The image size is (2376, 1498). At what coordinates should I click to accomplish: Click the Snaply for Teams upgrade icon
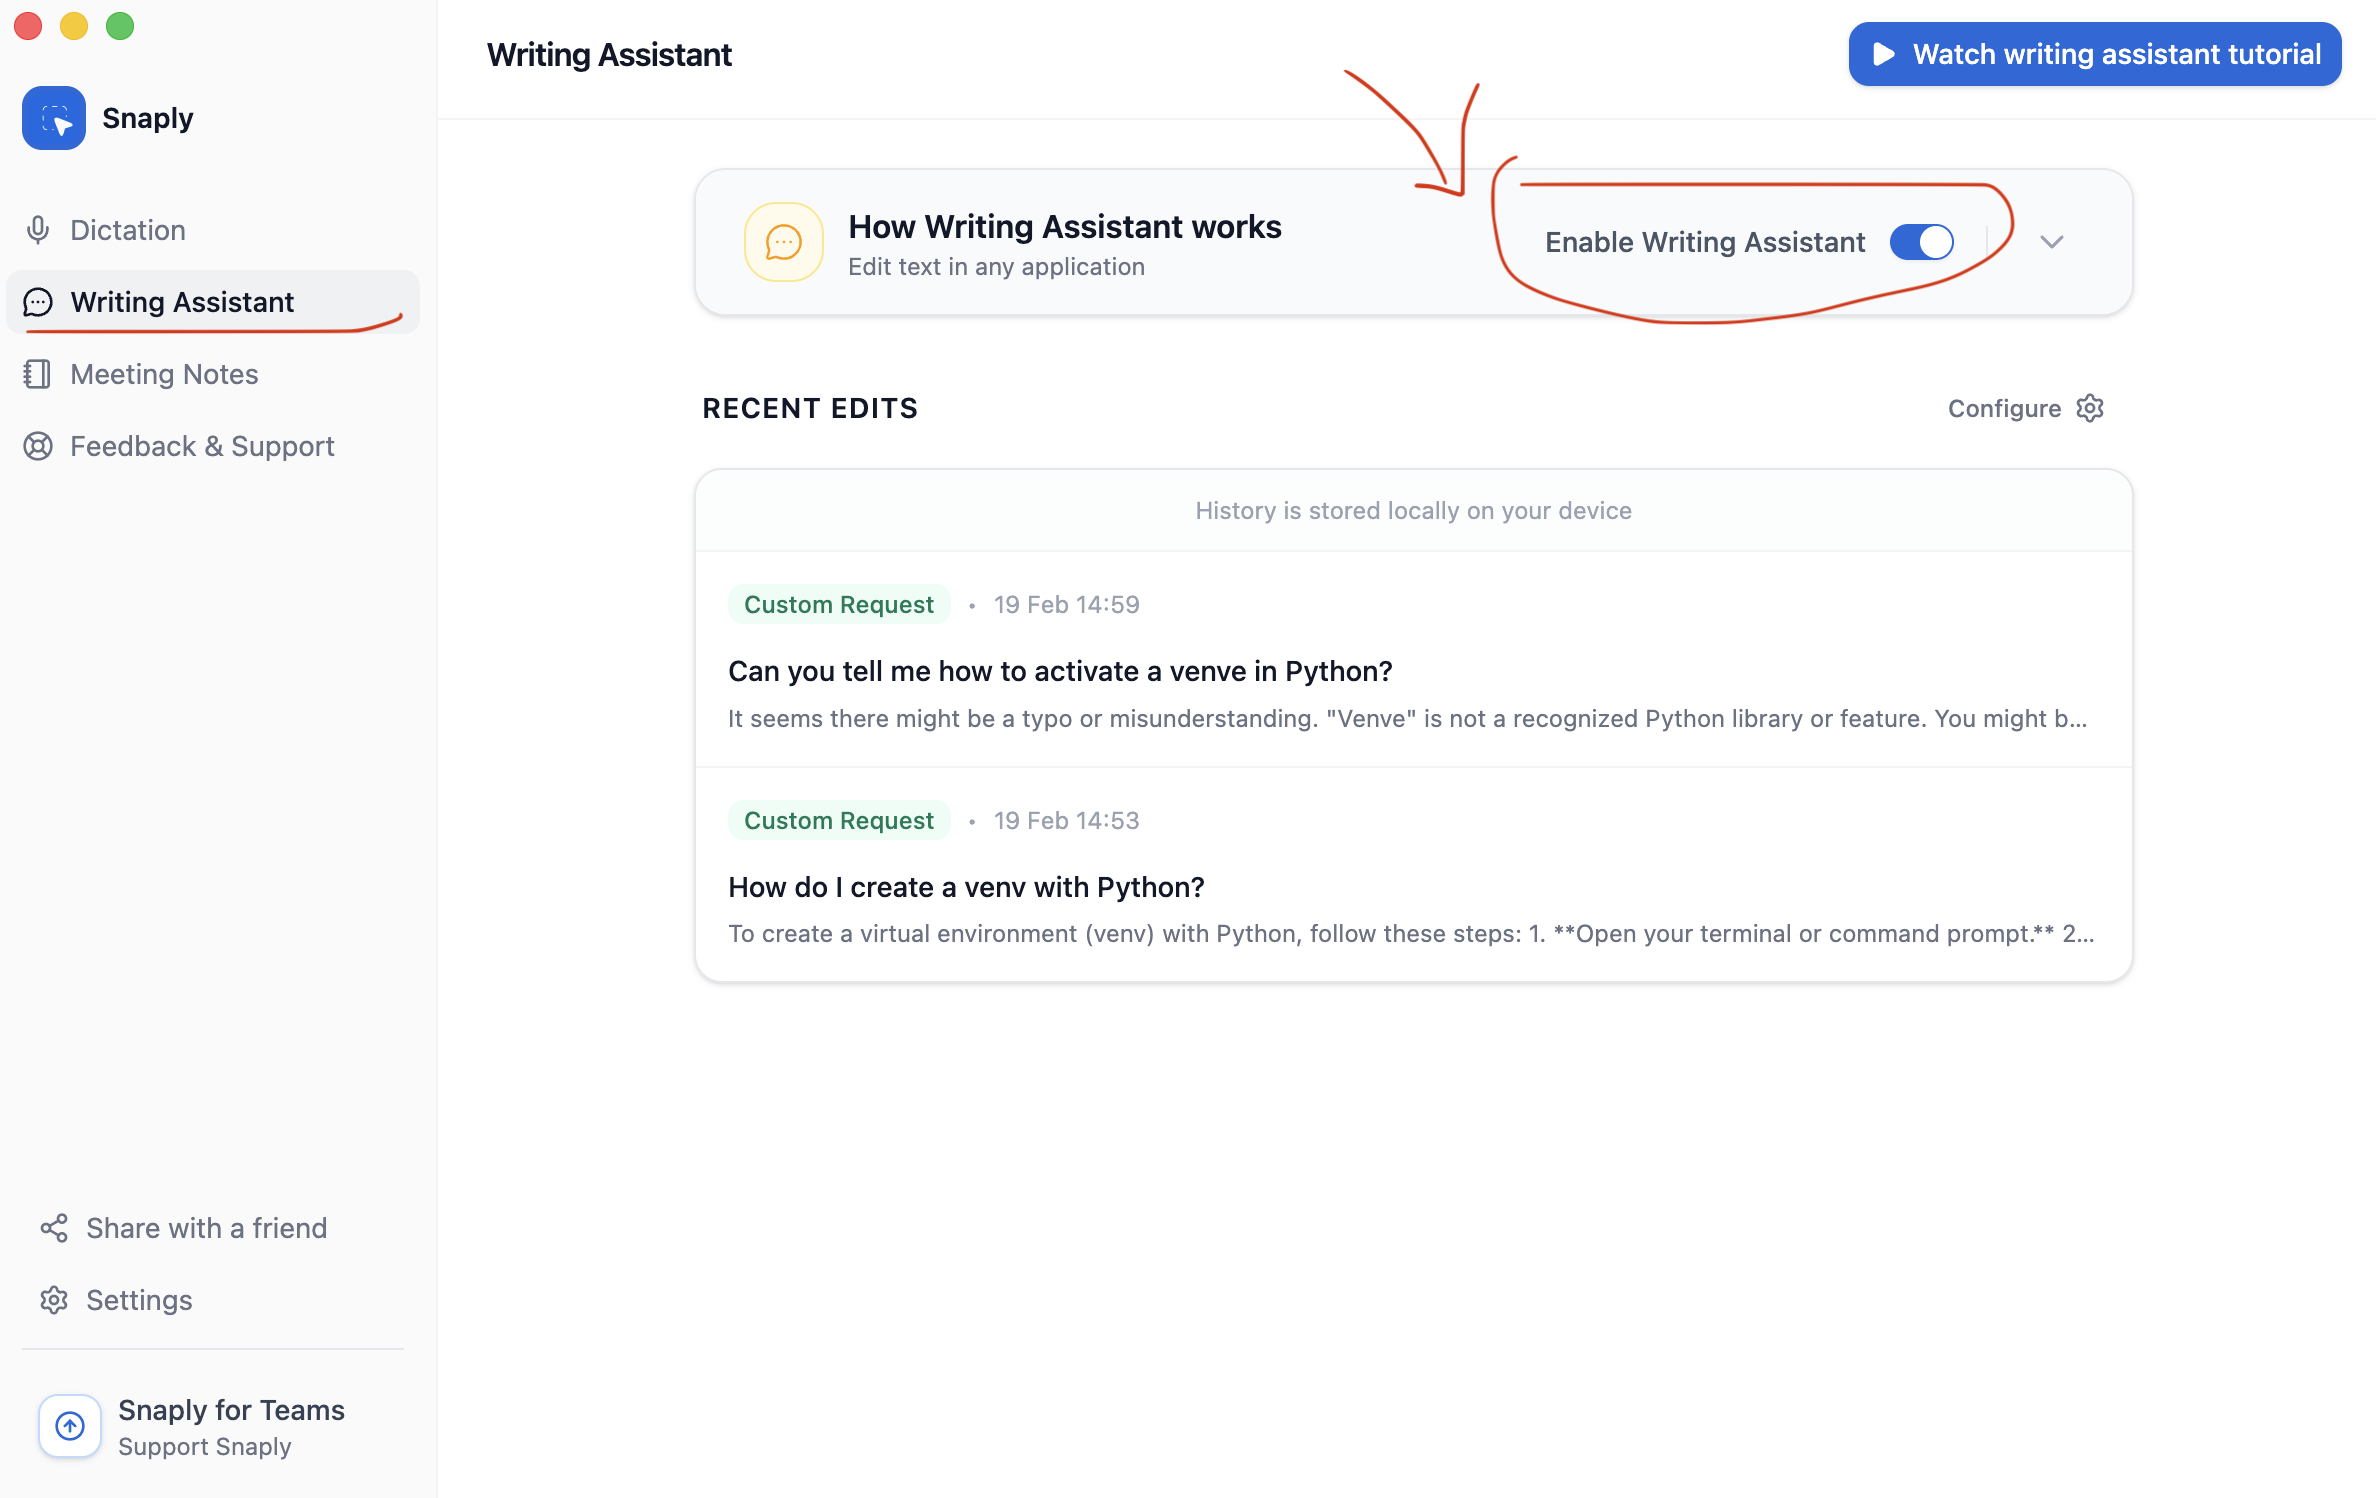[x=69, y=1426]
